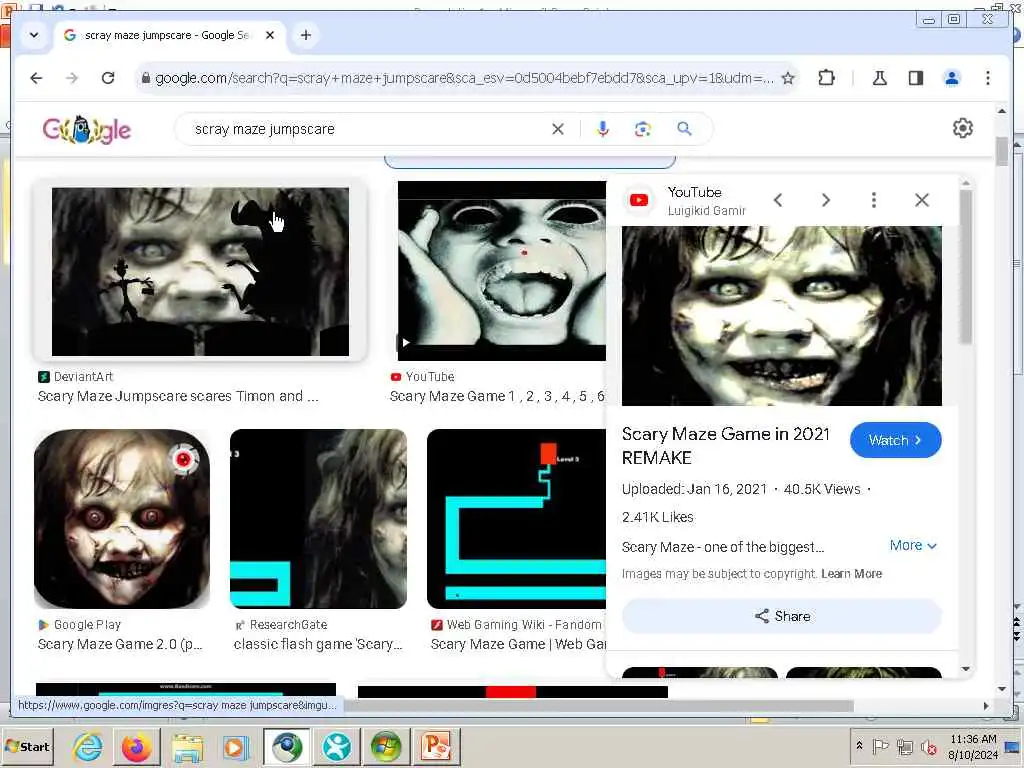Open Google quick settings gear
Image resolution: width=1024 pixels, height=768 pixels.
[x=963, y=128]
